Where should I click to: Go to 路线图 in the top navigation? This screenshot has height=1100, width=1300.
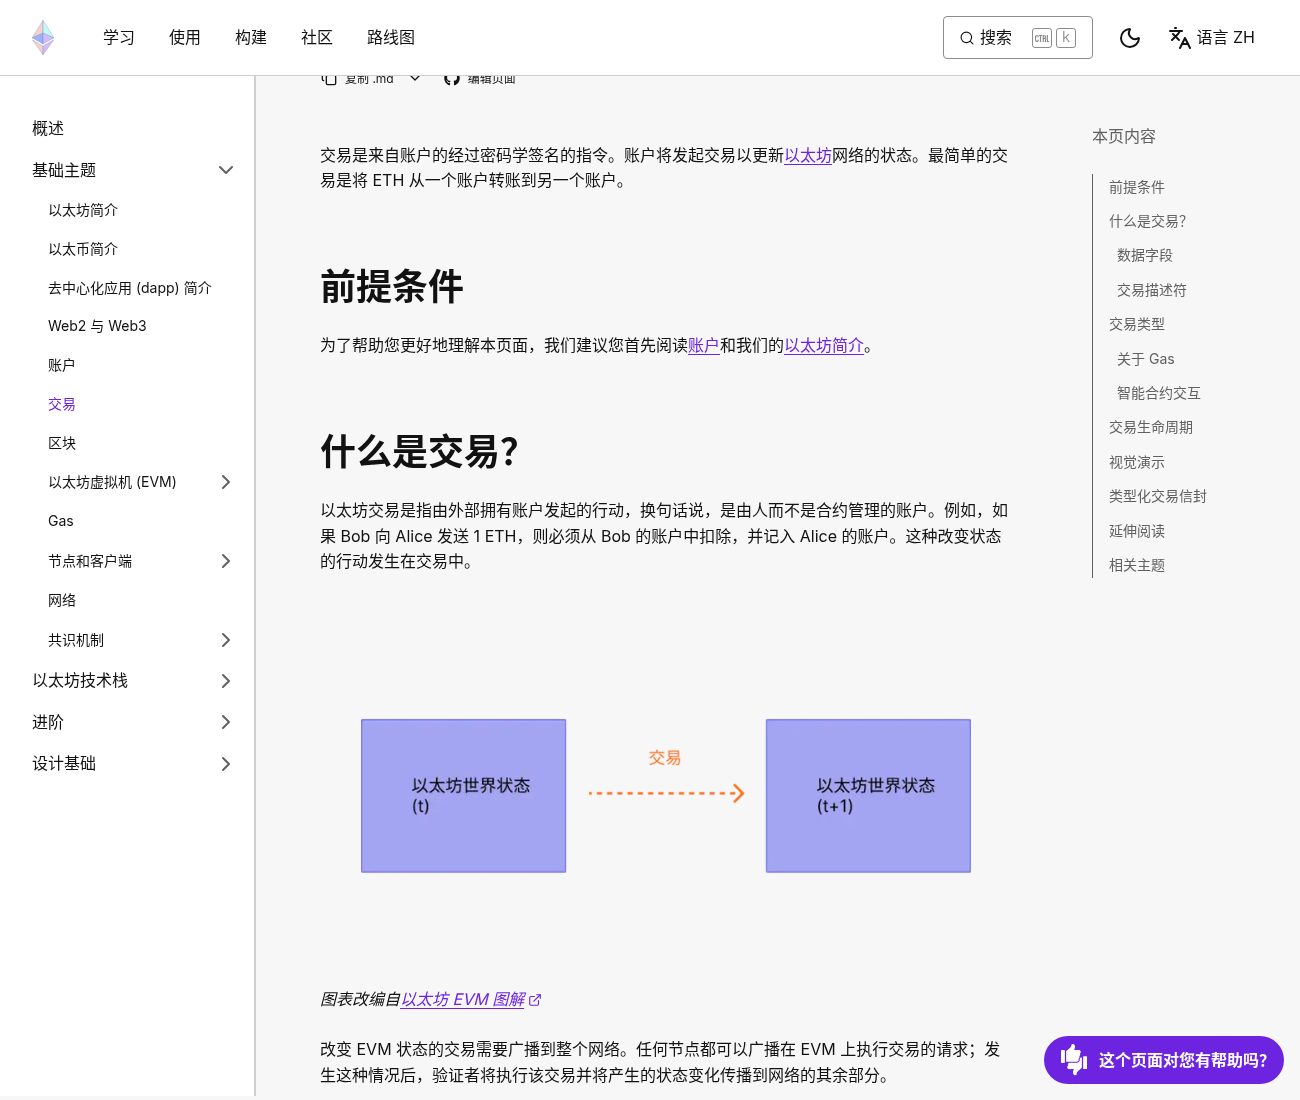point(391,38)
